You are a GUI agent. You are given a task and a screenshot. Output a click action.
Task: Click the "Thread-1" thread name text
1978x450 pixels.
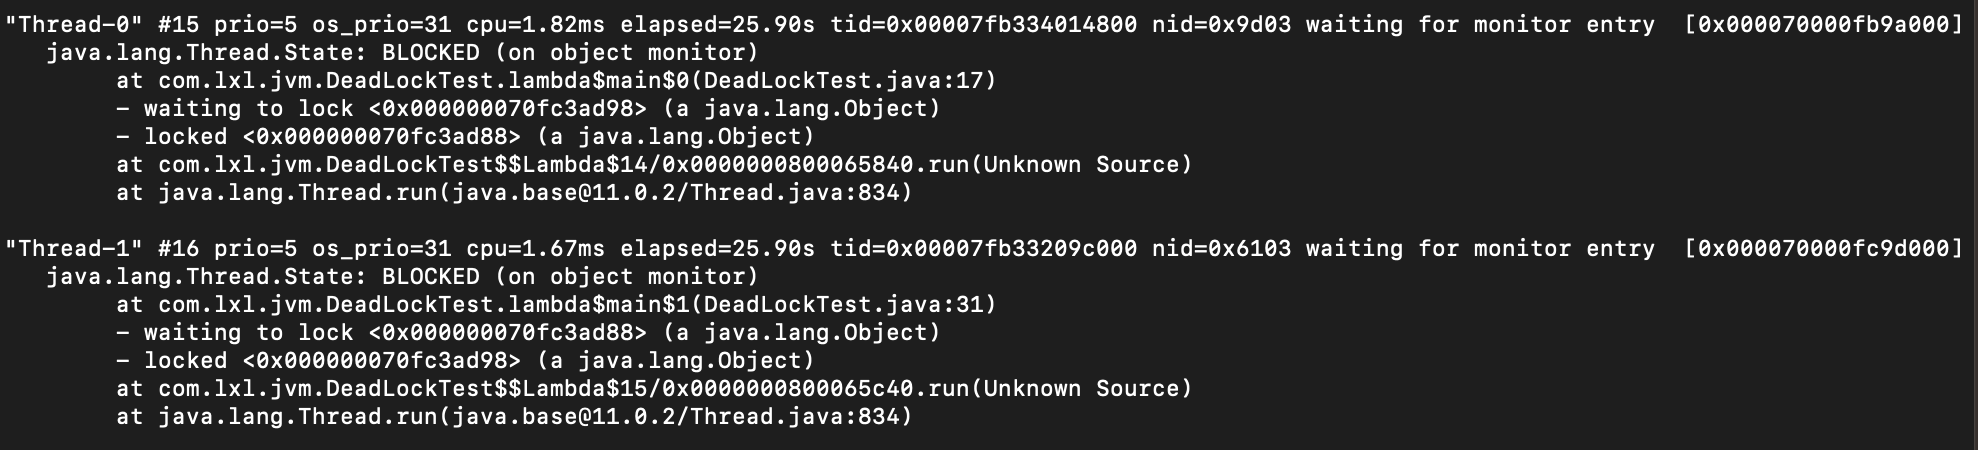(x=73, y=248)
